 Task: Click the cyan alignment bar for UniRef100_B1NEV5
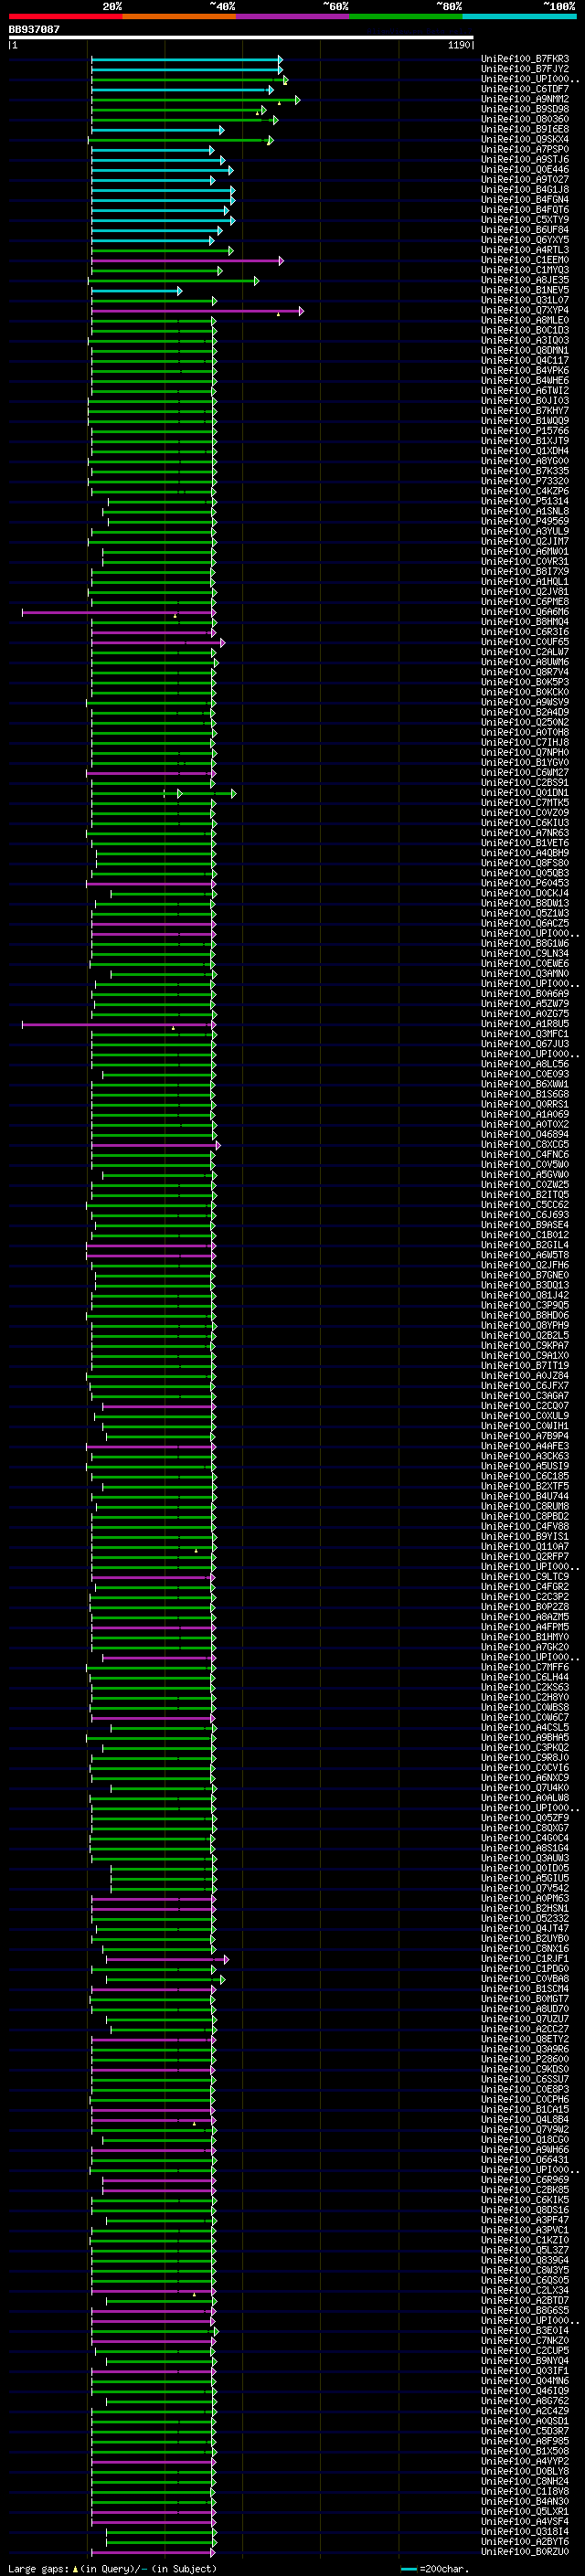click(x=137, y=291)
